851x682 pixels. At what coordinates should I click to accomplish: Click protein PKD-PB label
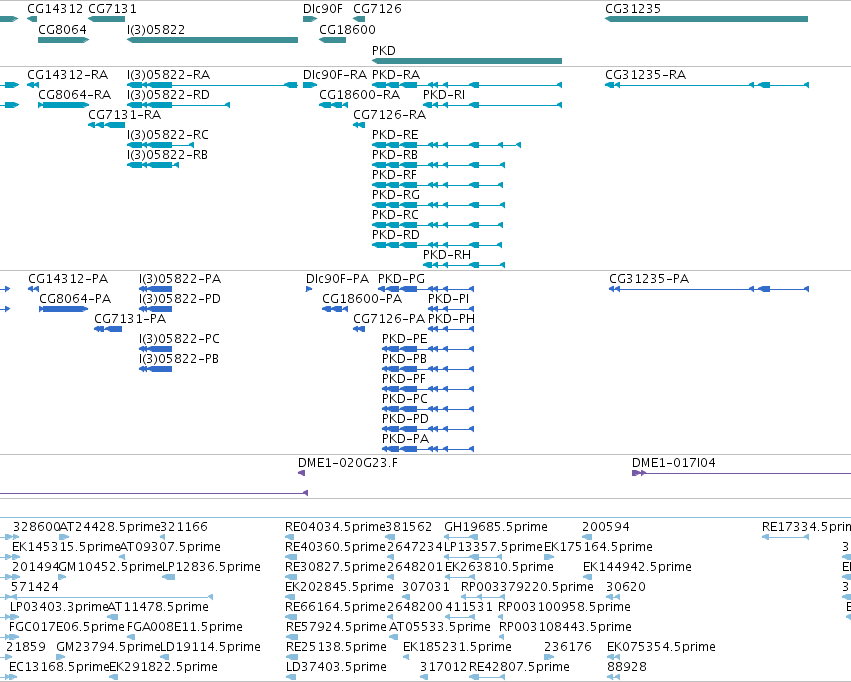(404, 359)
